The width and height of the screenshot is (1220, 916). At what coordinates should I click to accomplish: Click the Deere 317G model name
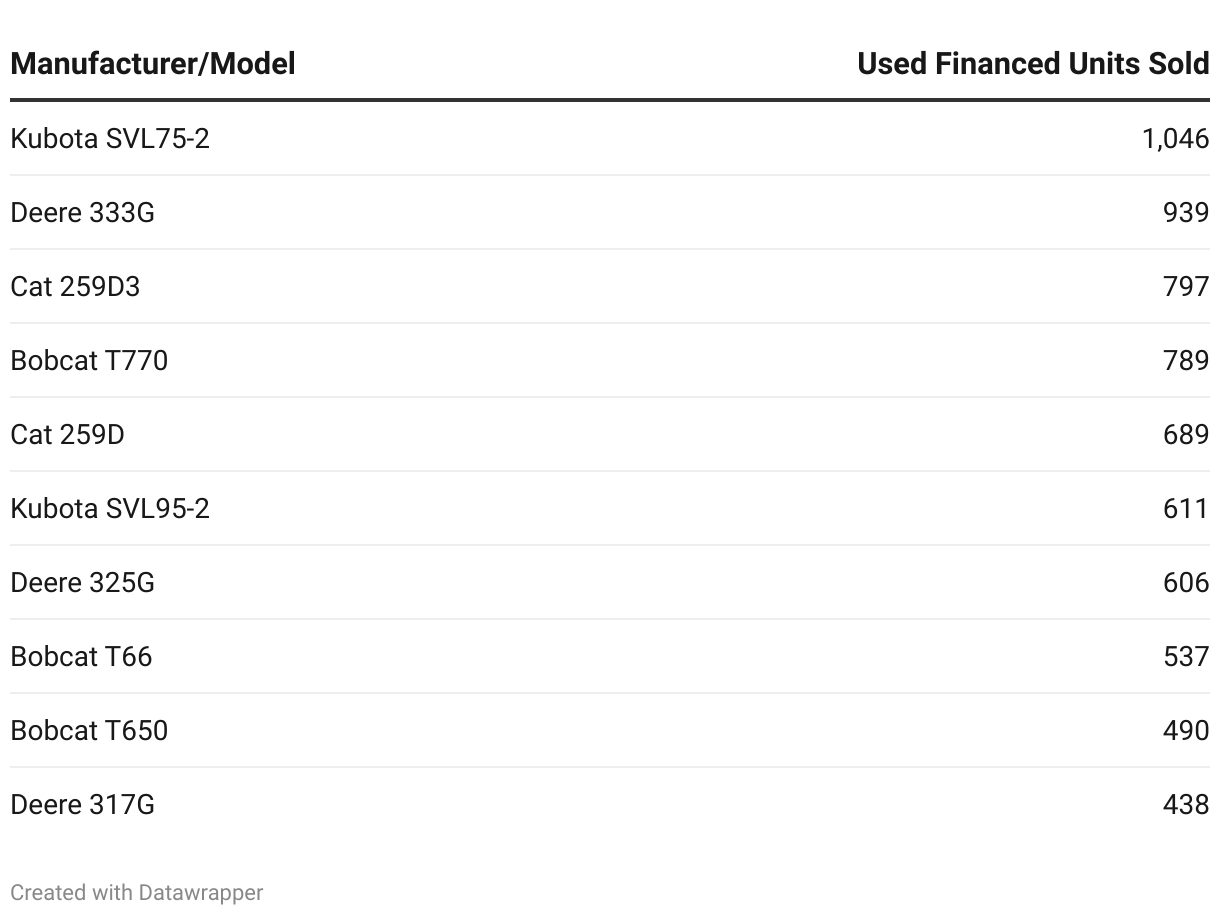[83, 805]
